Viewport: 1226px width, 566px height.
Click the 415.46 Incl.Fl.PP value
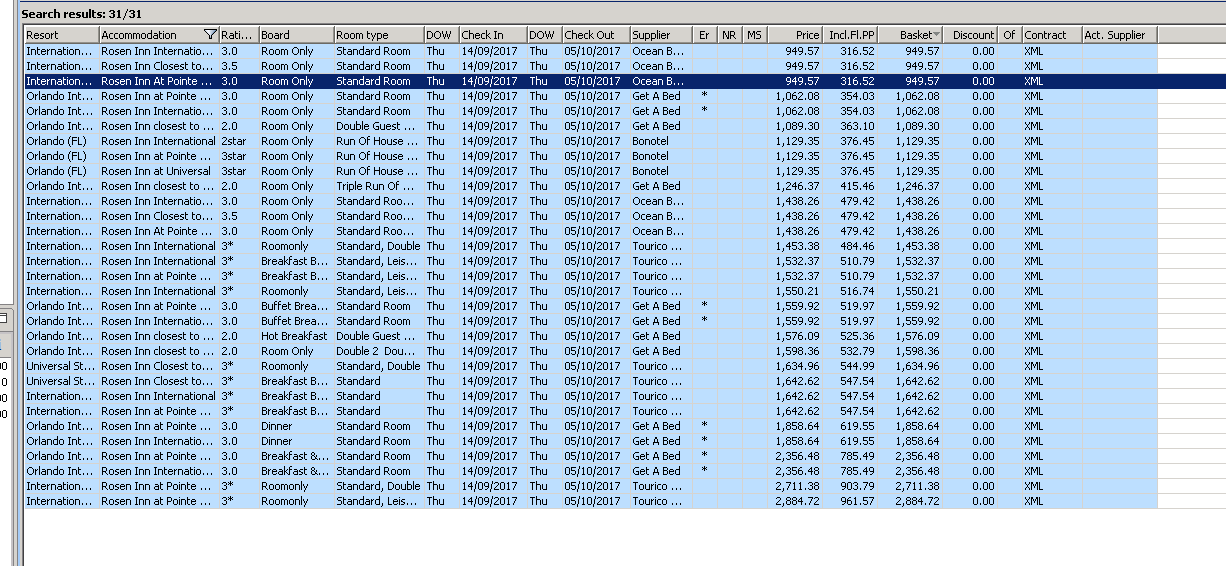pos(857,186)
